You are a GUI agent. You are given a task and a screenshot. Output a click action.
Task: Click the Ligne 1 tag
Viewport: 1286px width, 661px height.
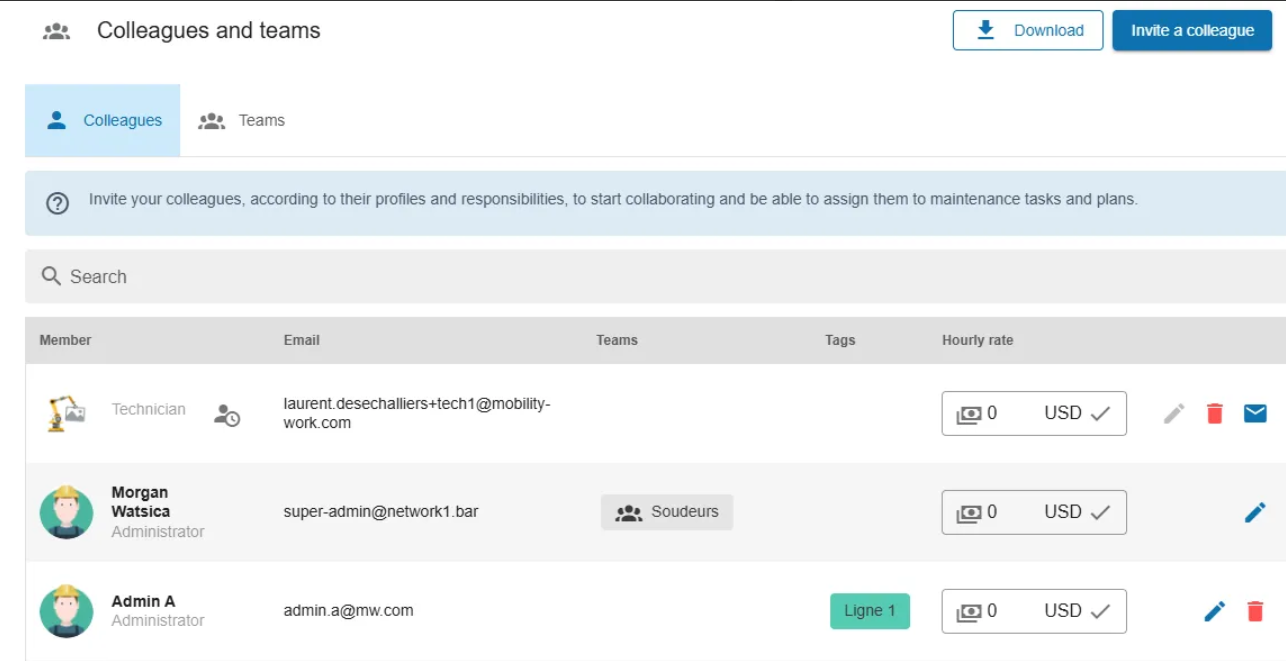pyautogui.click(x=870, y=611)
